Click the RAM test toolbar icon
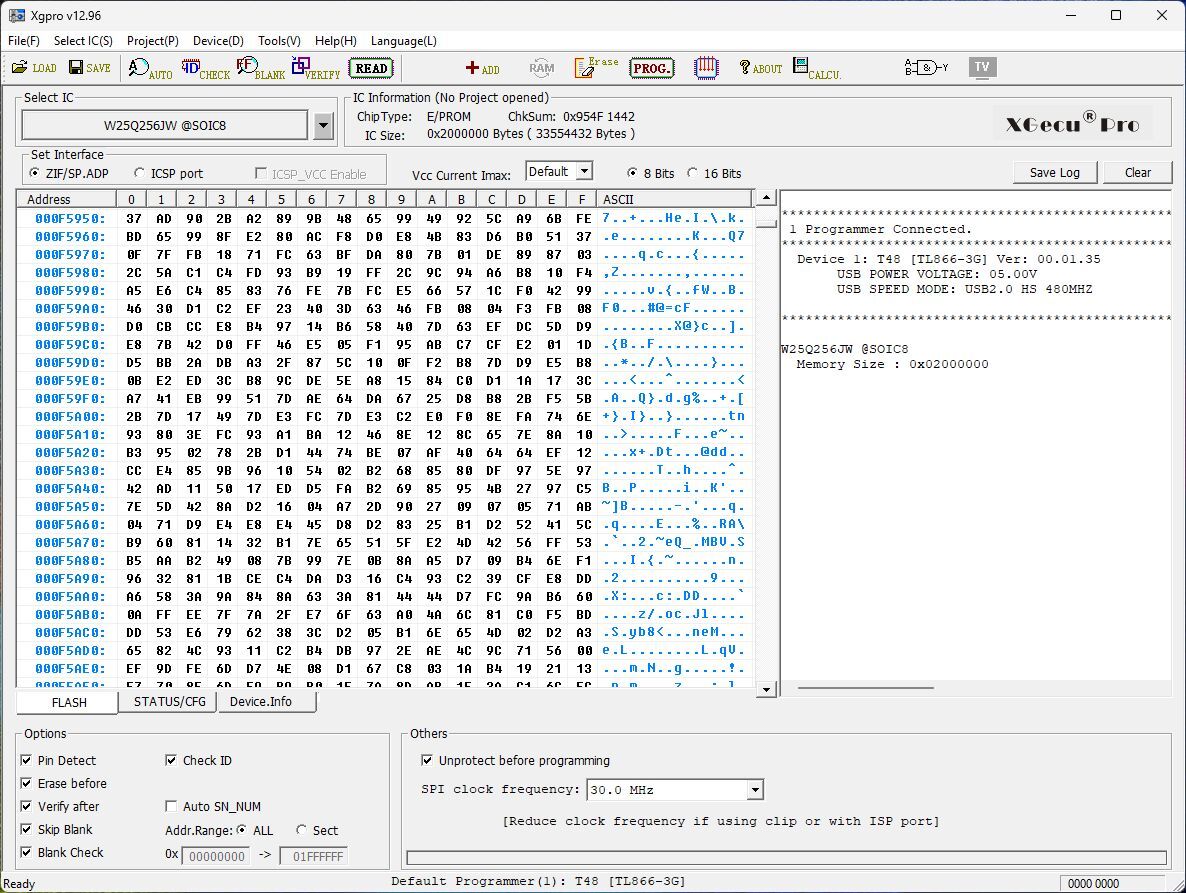Image resolution: width=1186 pixels, height=893 pixels. [542, 68]
